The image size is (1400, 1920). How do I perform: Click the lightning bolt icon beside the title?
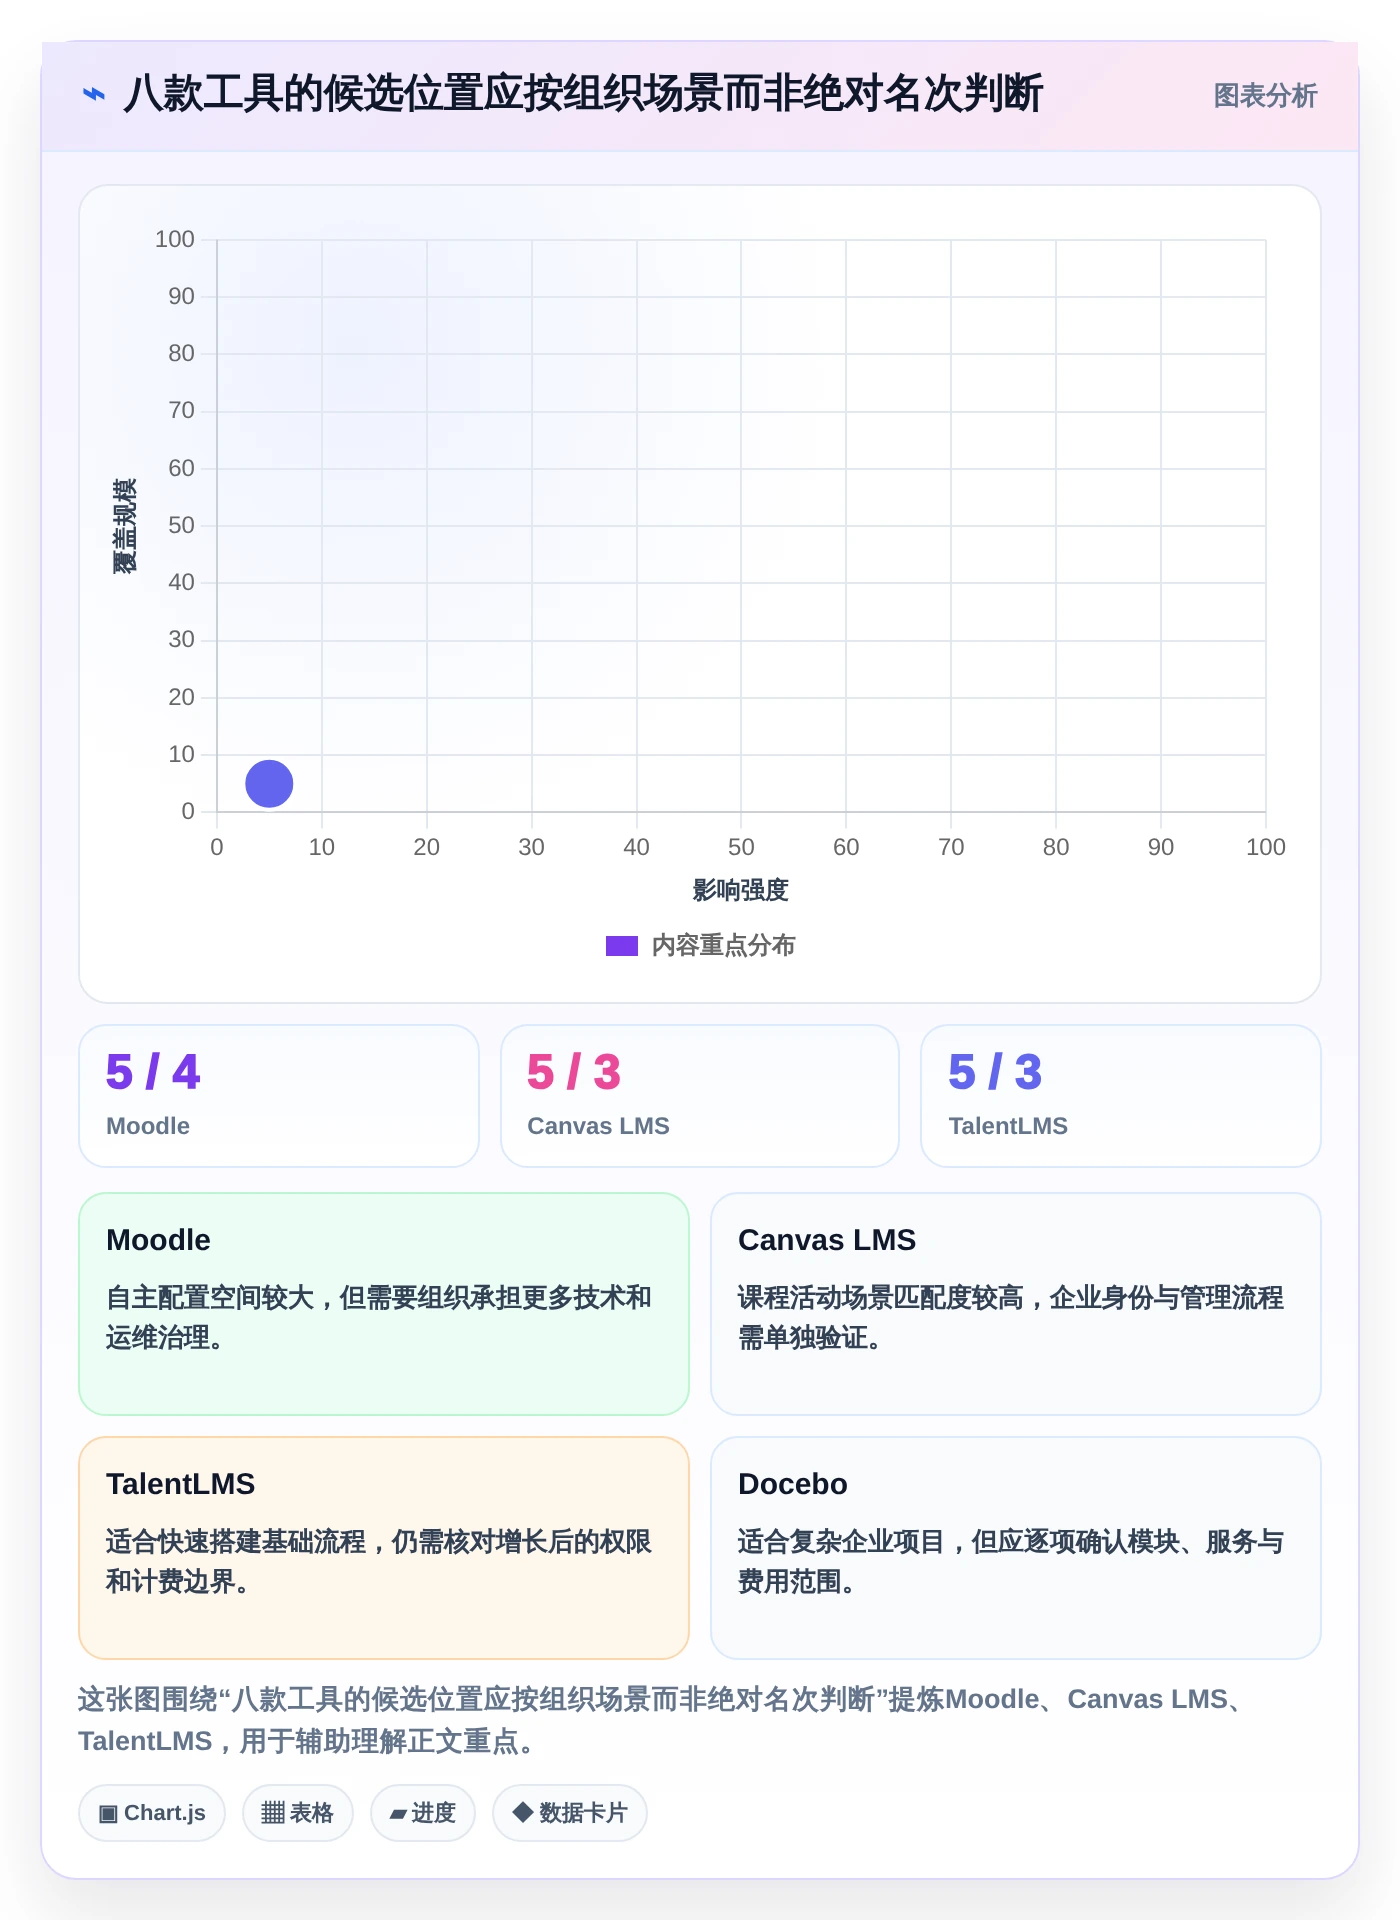(93, 95)
